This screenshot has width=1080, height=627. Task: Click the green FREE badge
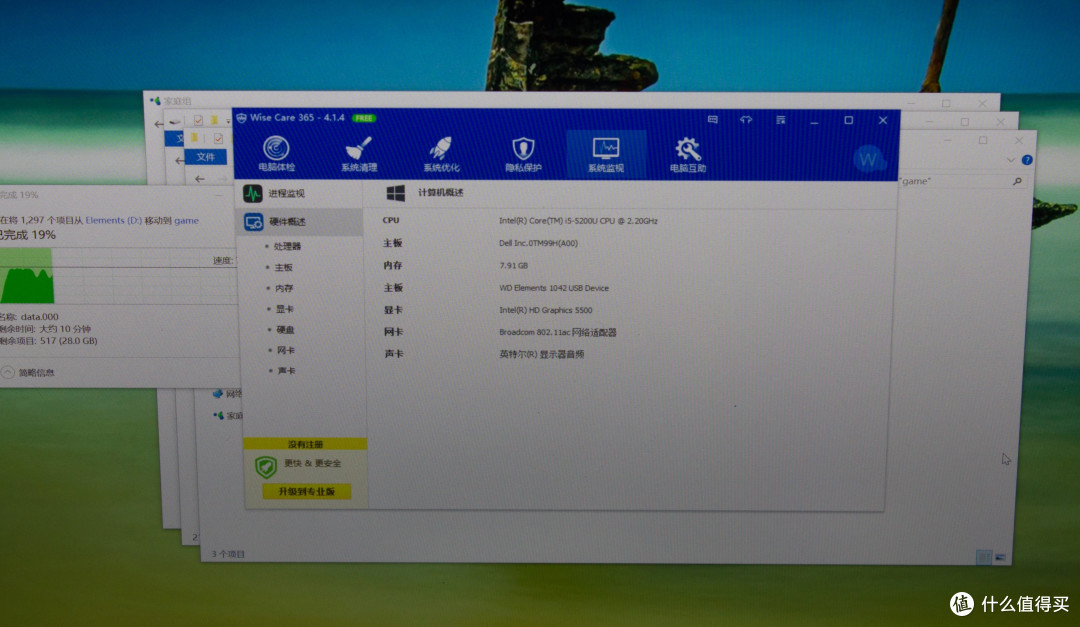pyautogui.click(x=364, y=118)
